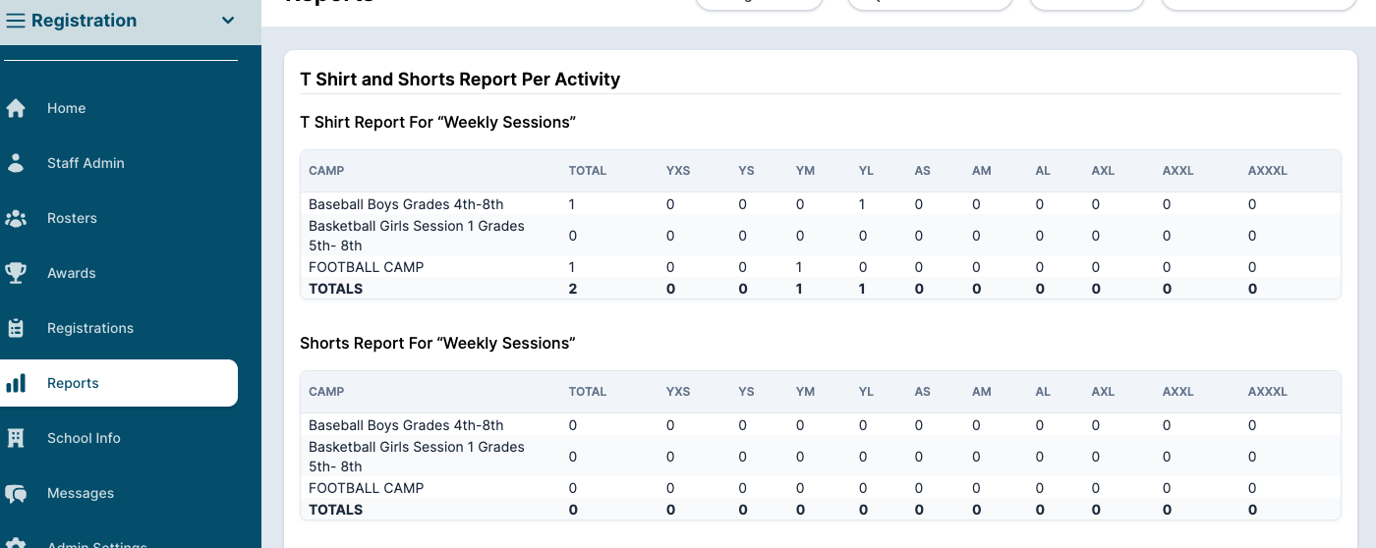This screenshot has width=1376, height=548.
Task: Open Staff Admin person icon
Action: 16,163
